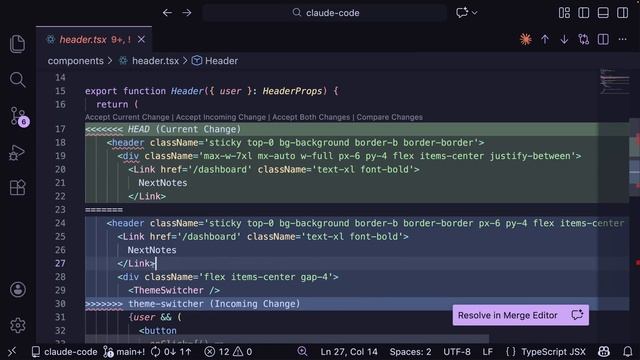This screenshot has height=360, width=640.
Task: Open the editor More Actions ellipsis
Action: click(622, 39)
